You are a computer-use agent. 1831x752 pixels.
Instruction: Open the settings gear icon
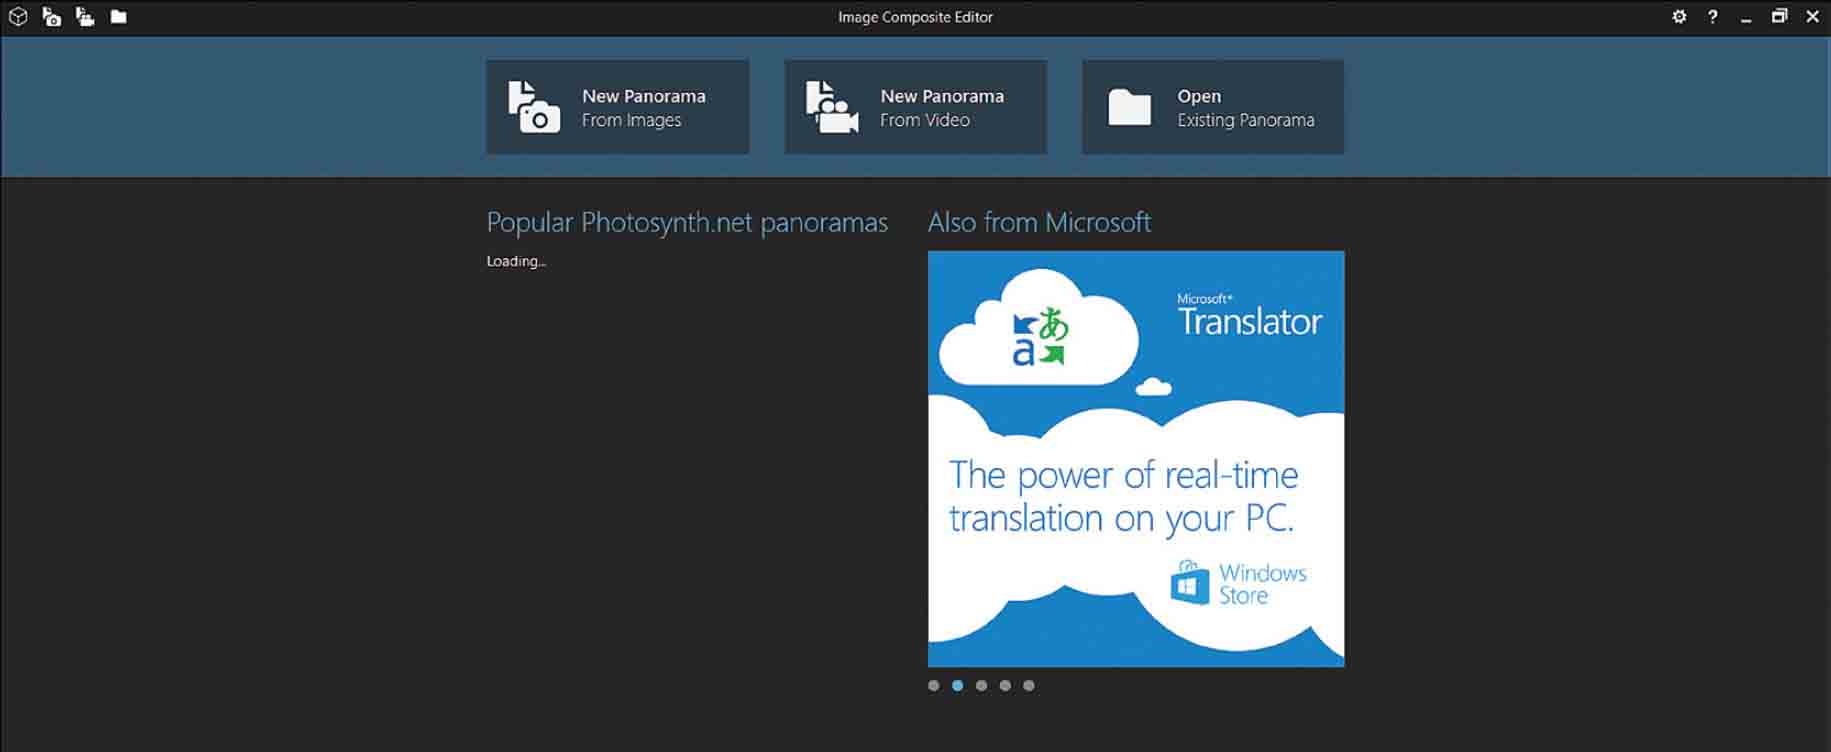pyautogui.click(x=1679, y=17)
